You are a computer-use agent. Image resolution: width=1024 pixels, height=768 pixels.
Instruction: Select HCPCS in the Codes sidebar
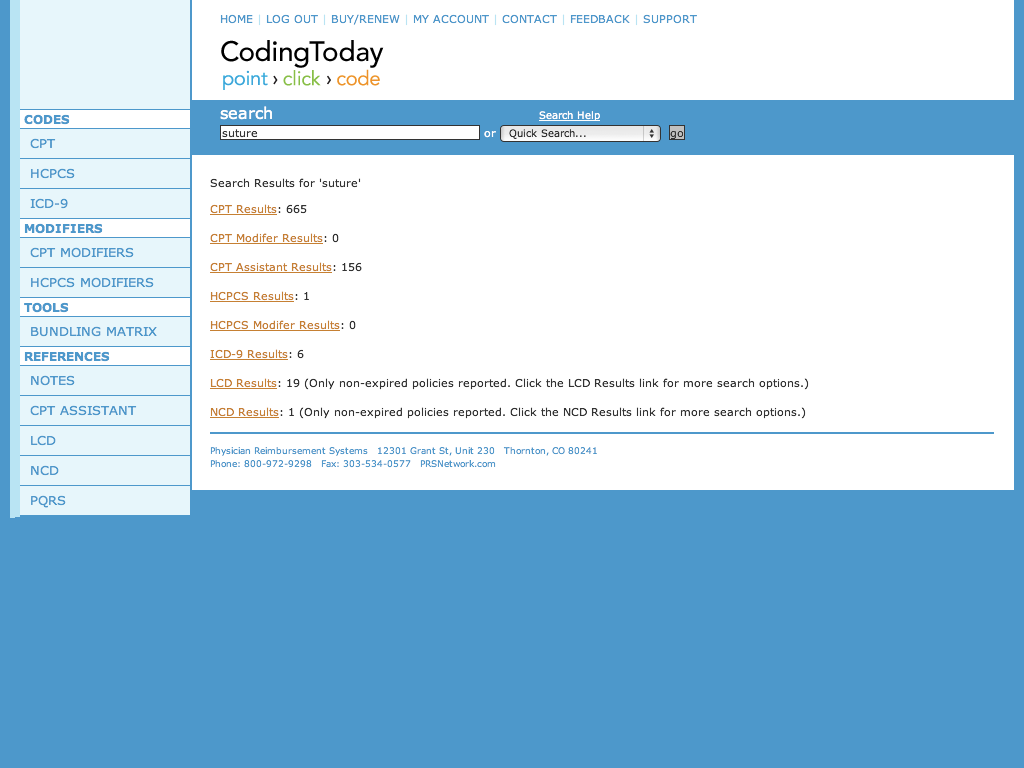tap(105, 174)
